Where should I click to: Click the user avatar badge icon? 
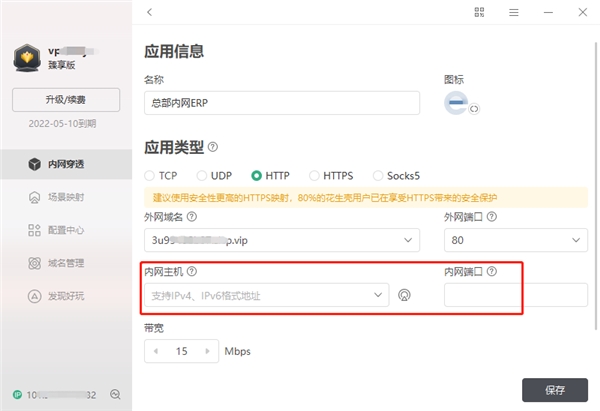(27, 58)
